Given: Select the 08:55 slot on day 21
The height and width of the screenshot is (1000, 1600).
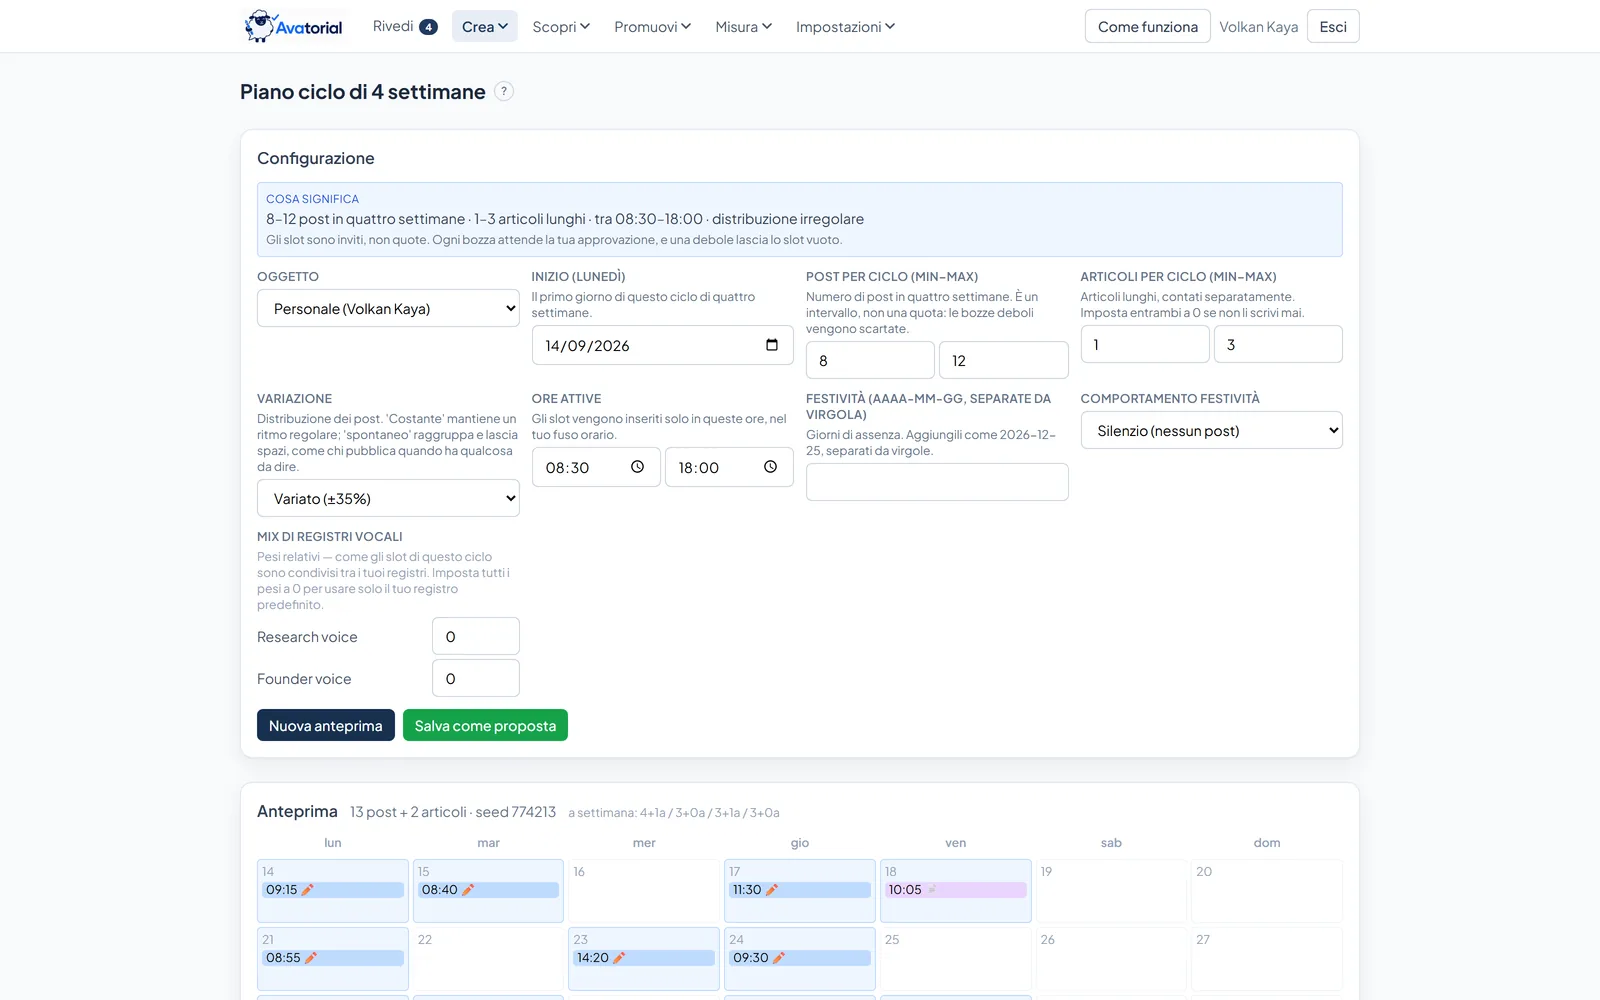Looking at the screenshot, I should [x=333, y=958].
